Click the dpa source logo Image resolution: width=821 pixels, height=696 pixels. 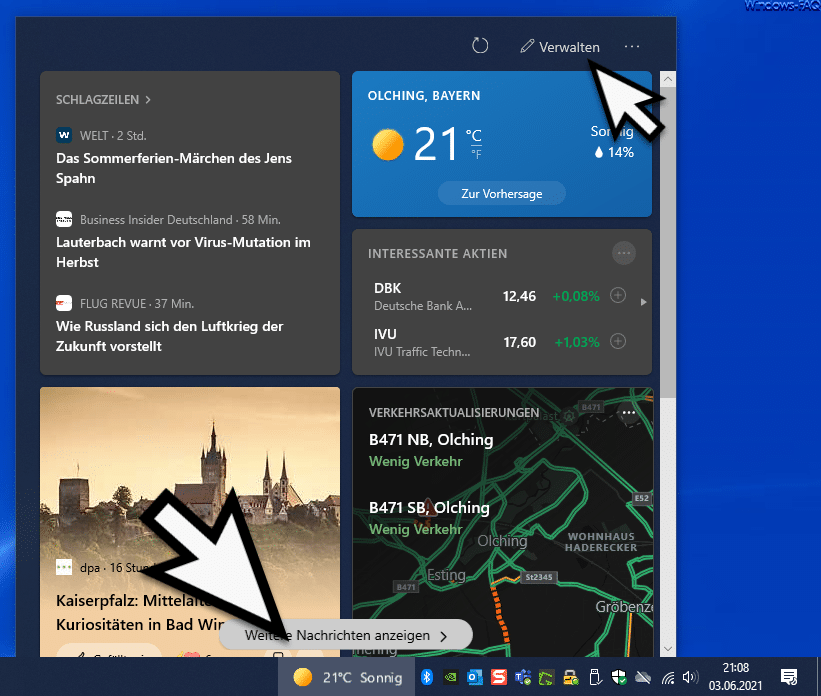tap(64, 567)
